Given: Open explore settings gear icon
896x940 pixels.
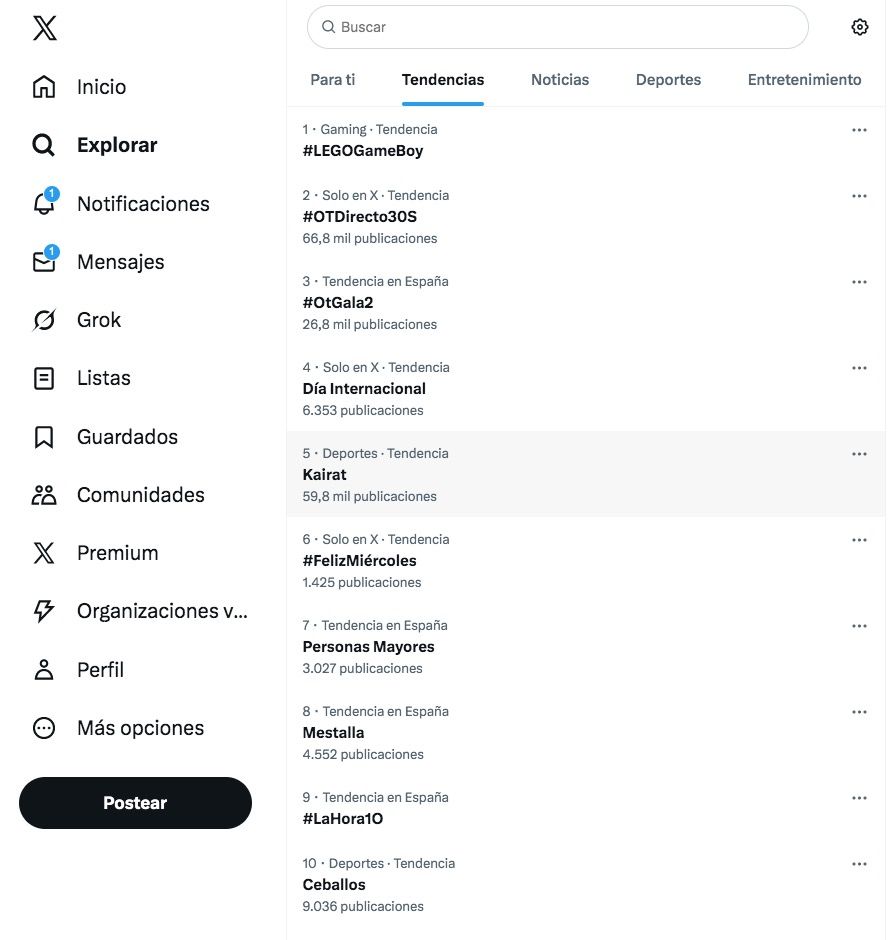Looking at the screenshot, I should (859, 27).
